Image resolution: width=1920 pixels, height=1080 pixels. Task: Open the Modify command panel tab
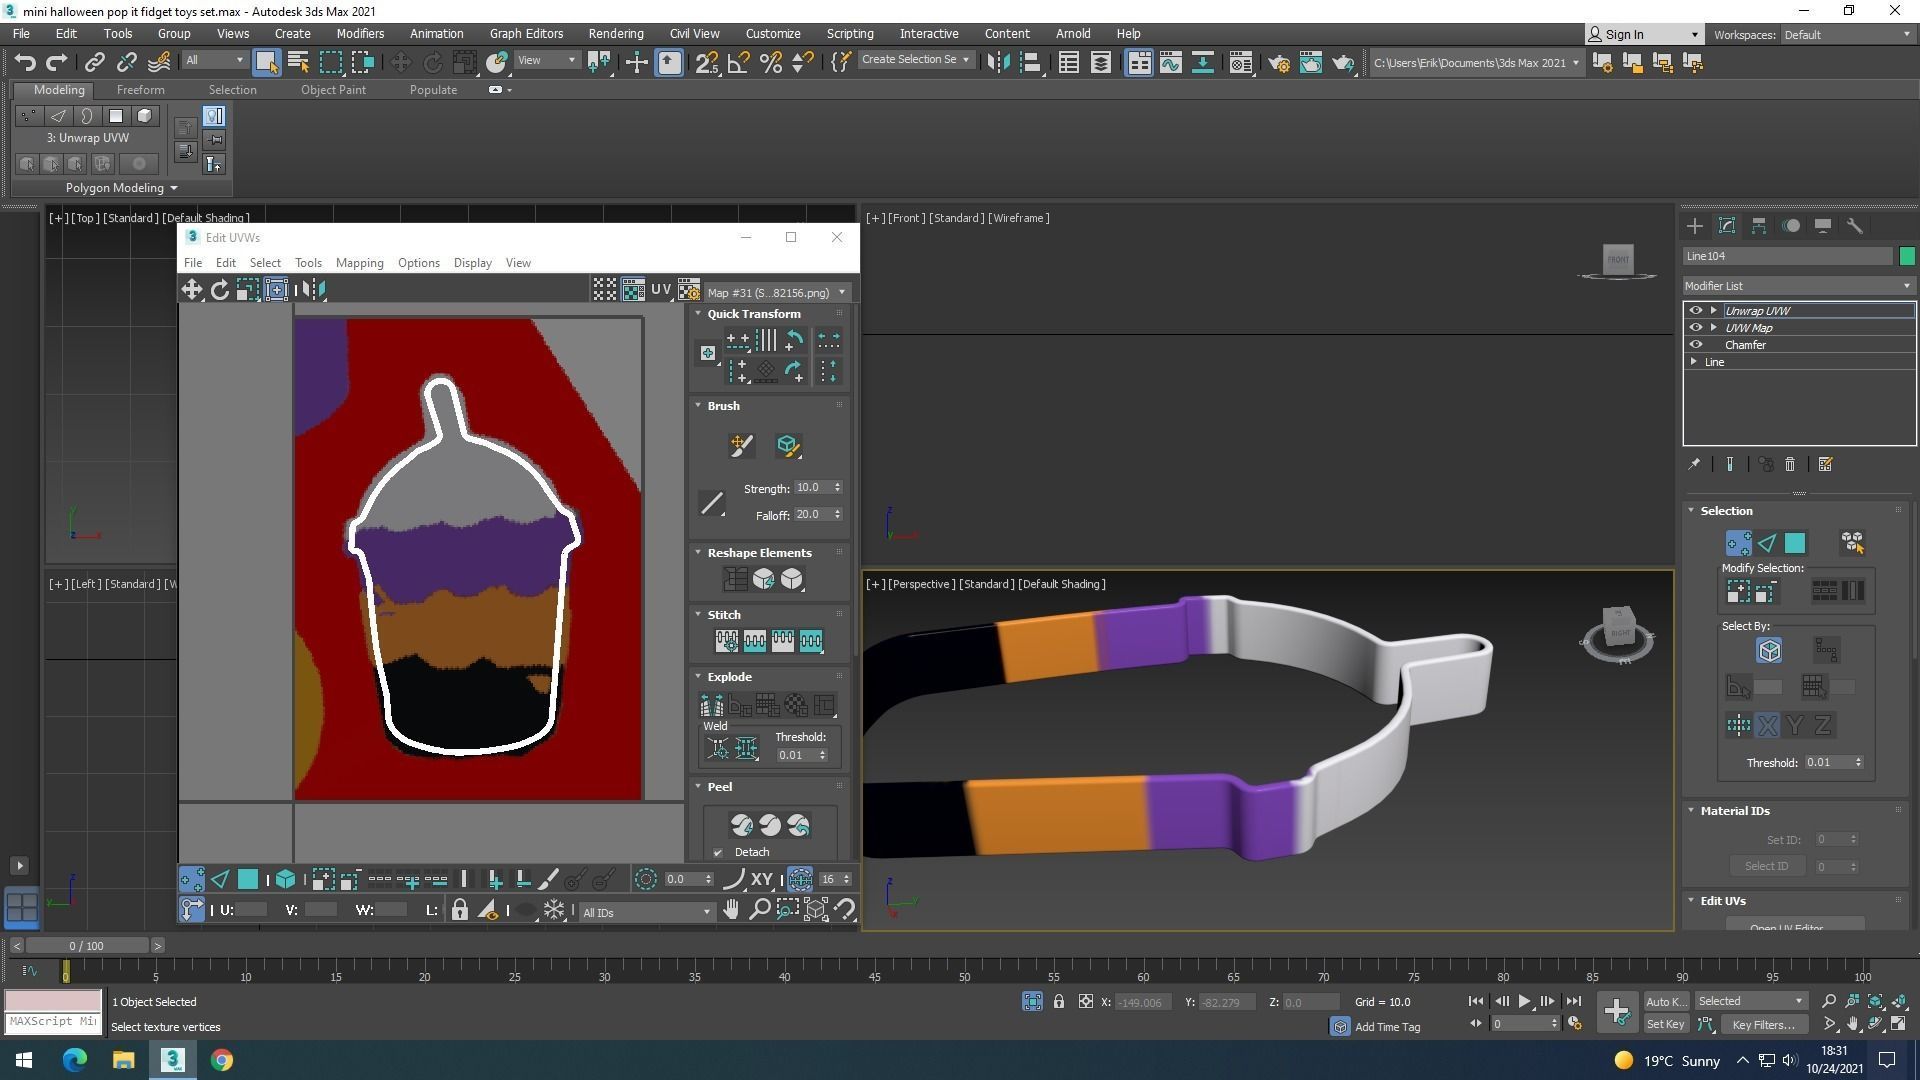1726,226
